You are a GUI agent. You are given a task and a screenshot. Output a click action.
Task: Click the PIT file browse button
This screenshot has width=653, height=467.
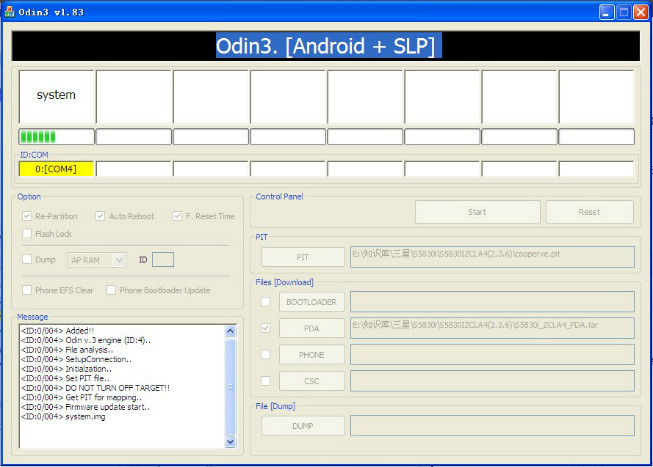pyautogui.click(x=303, y=258)
